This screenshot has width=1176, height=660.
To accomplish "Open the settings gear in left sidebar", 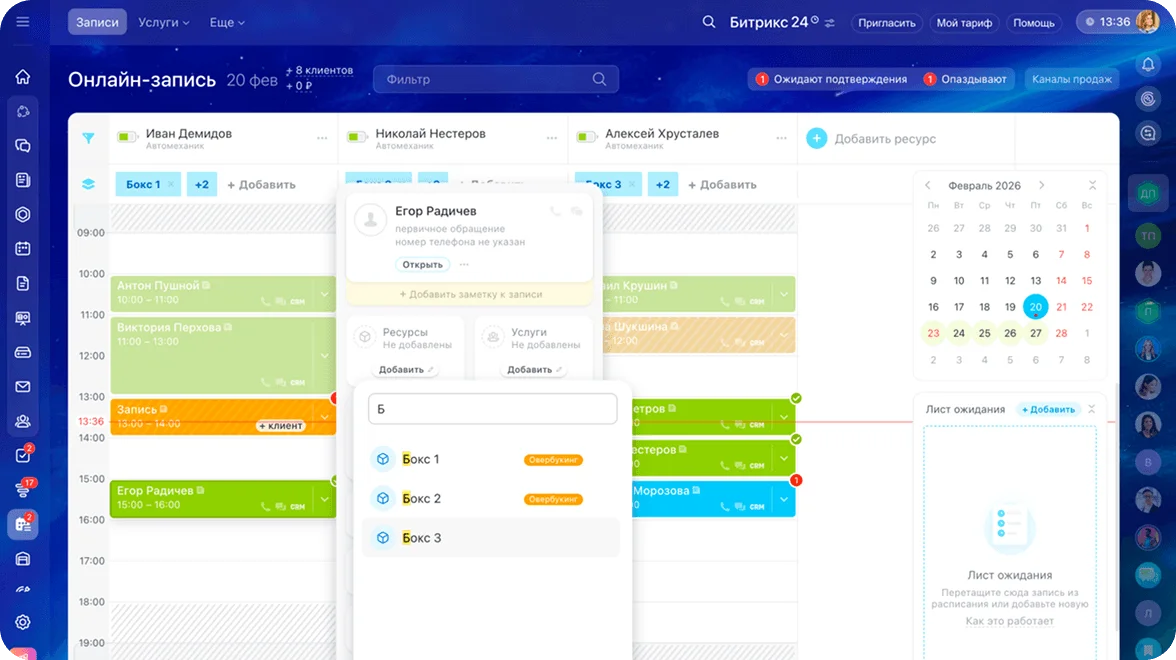I will click(23, 622).
